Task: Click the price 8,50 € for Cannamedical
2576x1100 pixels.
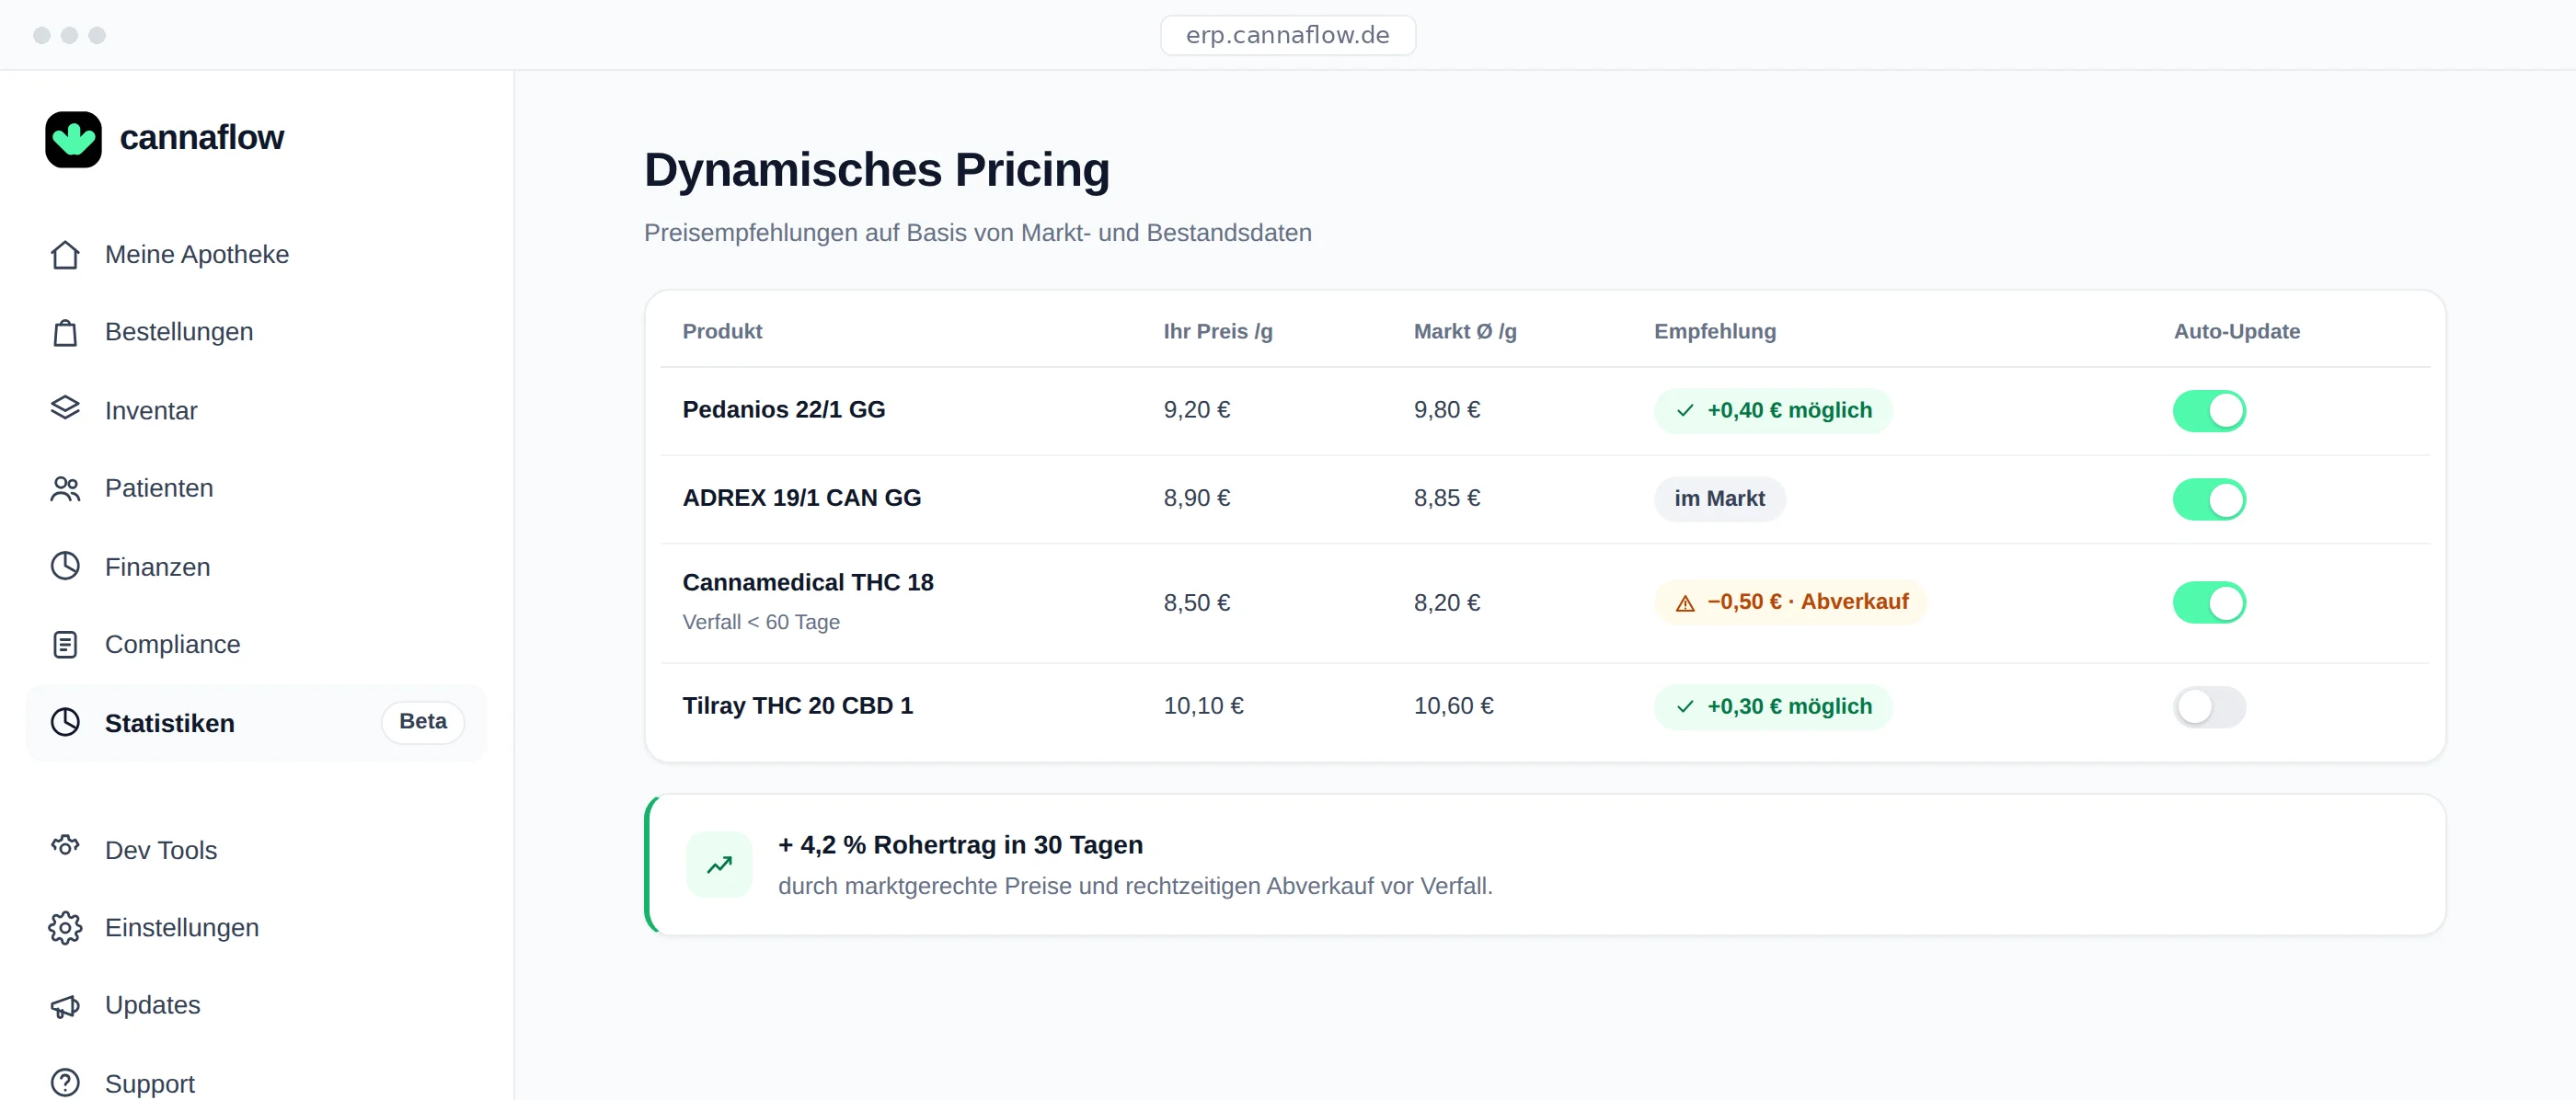Action: click(1197, 602)
